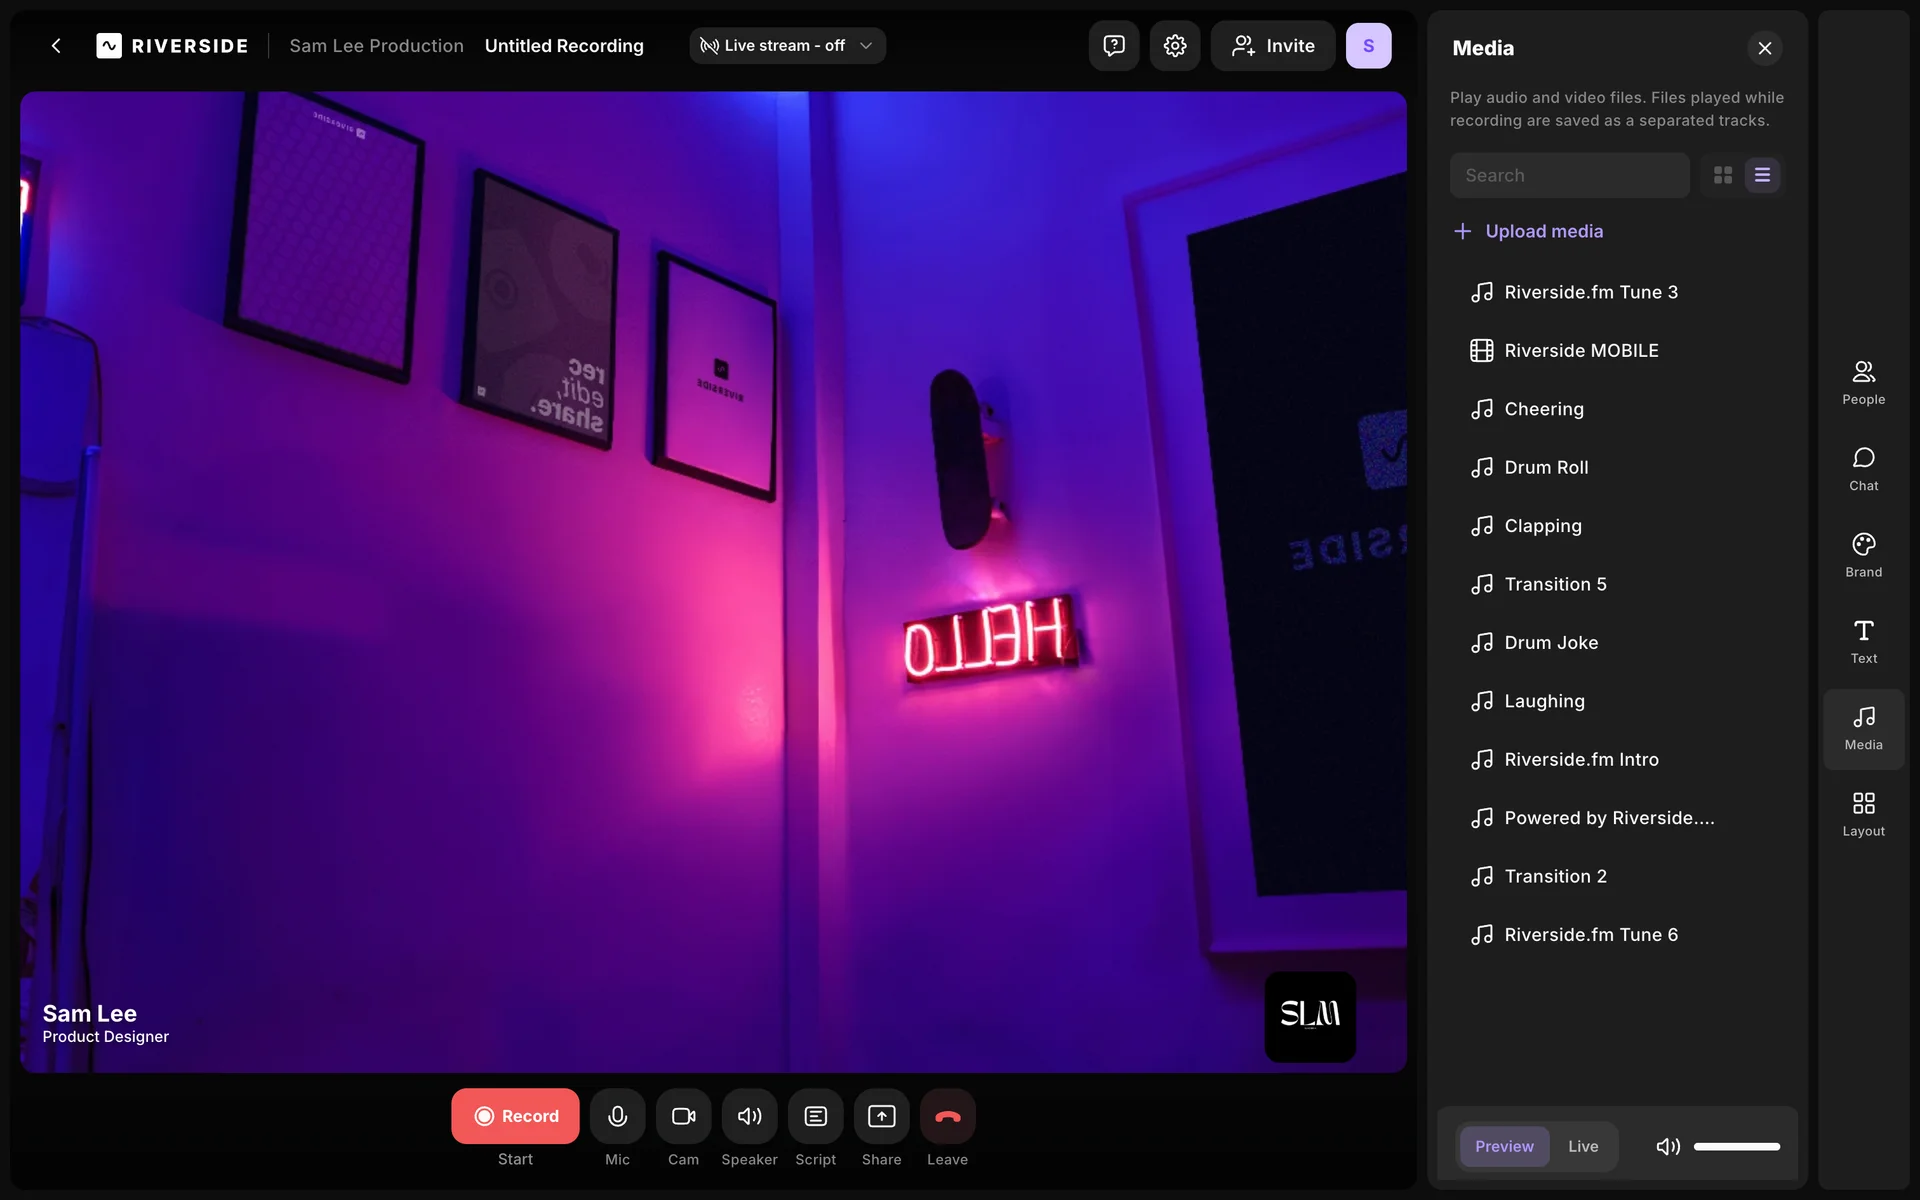This screenshot has width=1920, height=1200.
Task: Open the Layout panel icon
Action: click(1863, 813)
